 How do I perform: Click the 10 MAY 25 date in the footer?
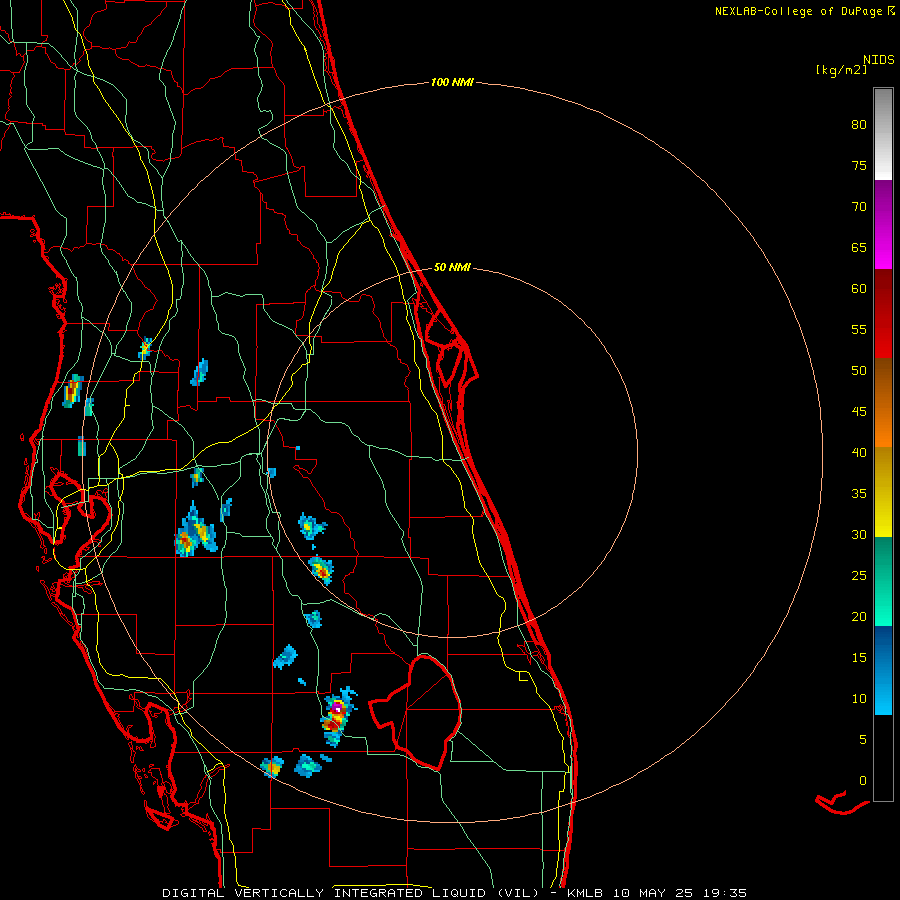[x=653, y=893]
